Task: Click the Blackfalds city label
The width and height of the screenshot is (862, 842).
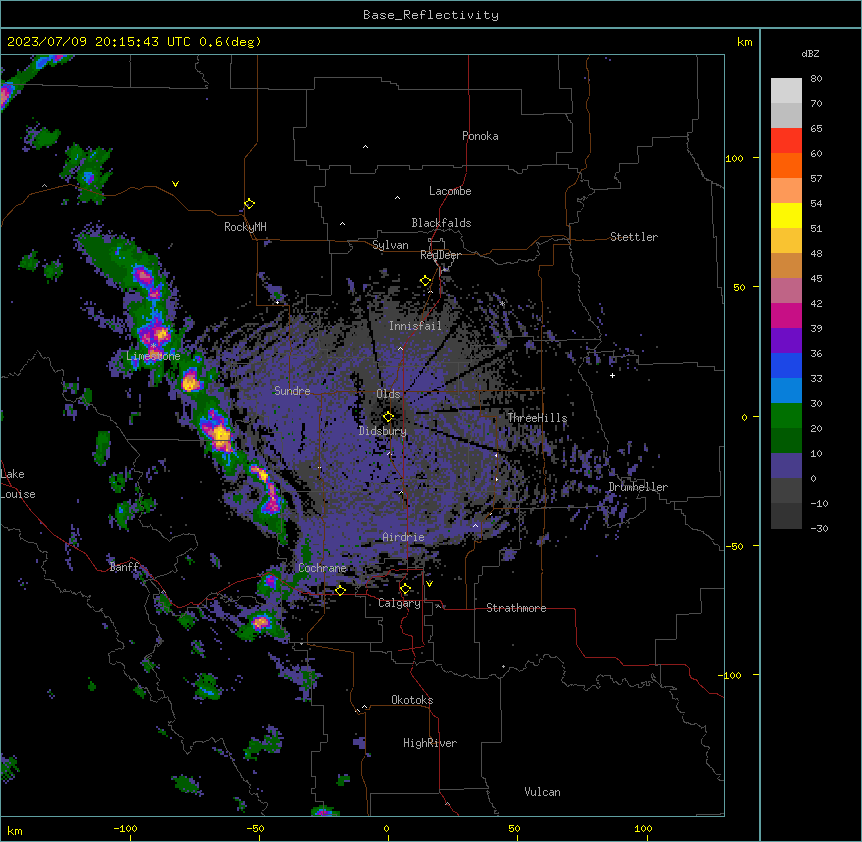Action: 441,223
